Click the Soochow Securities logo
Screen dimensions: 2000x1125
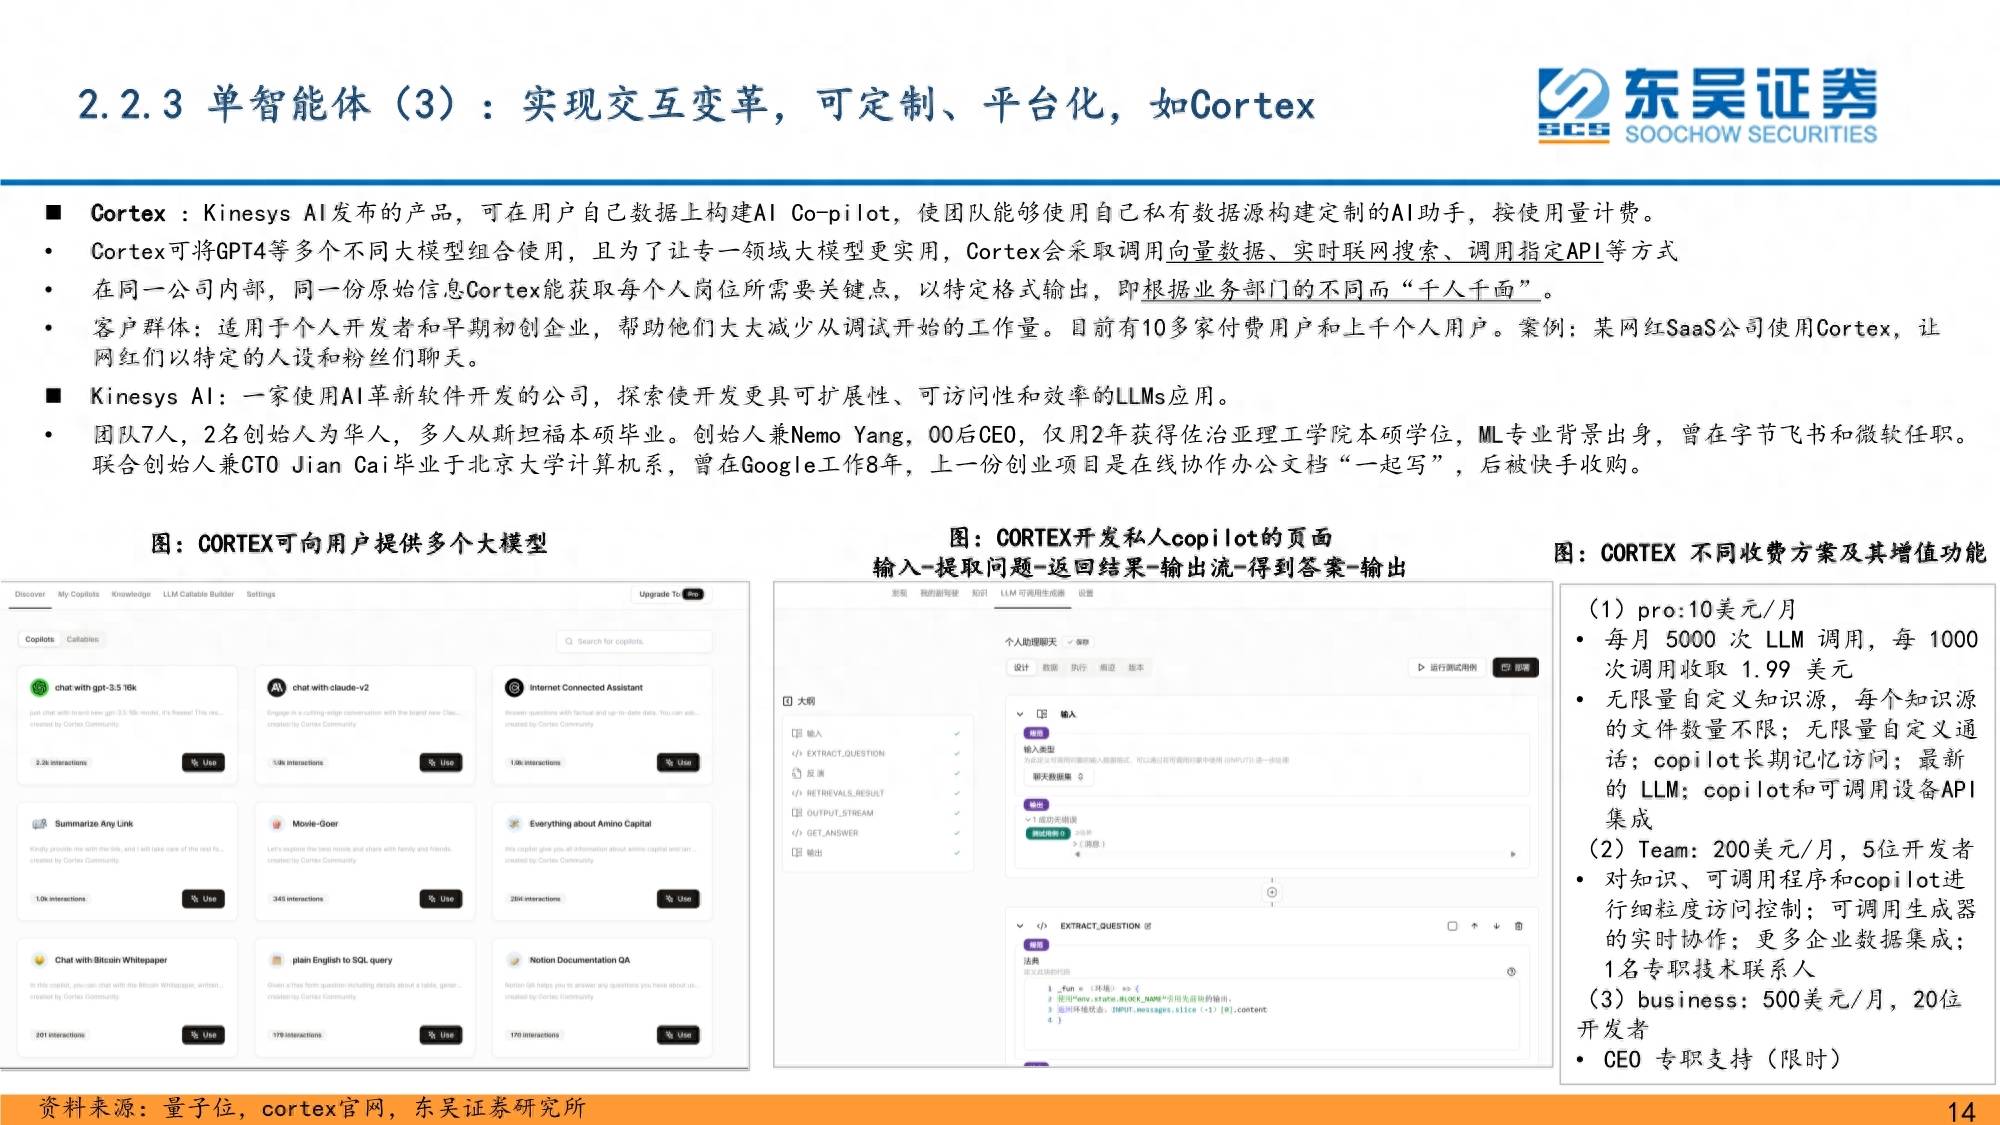coord(1707,106)
